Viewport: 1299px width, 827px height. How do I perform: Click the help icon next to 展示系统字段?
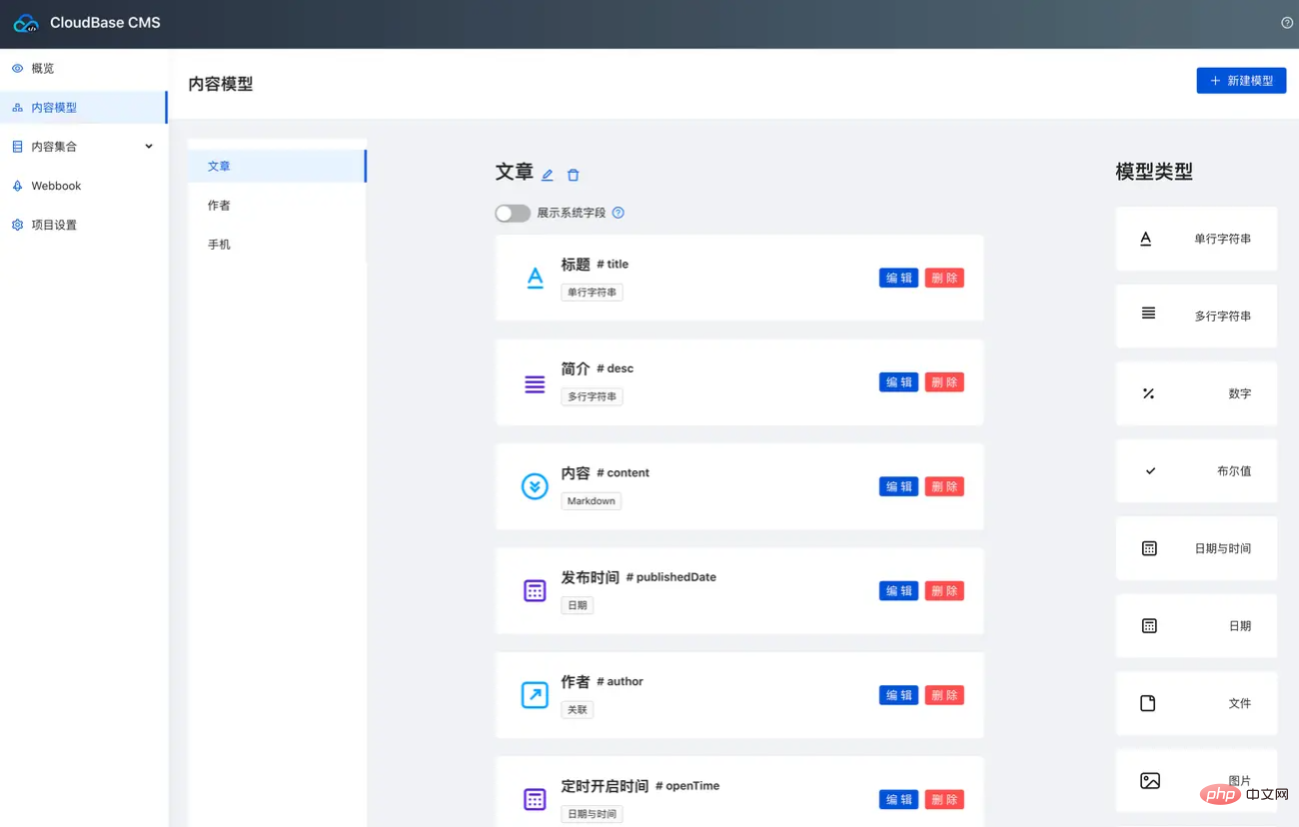(618, 213)
